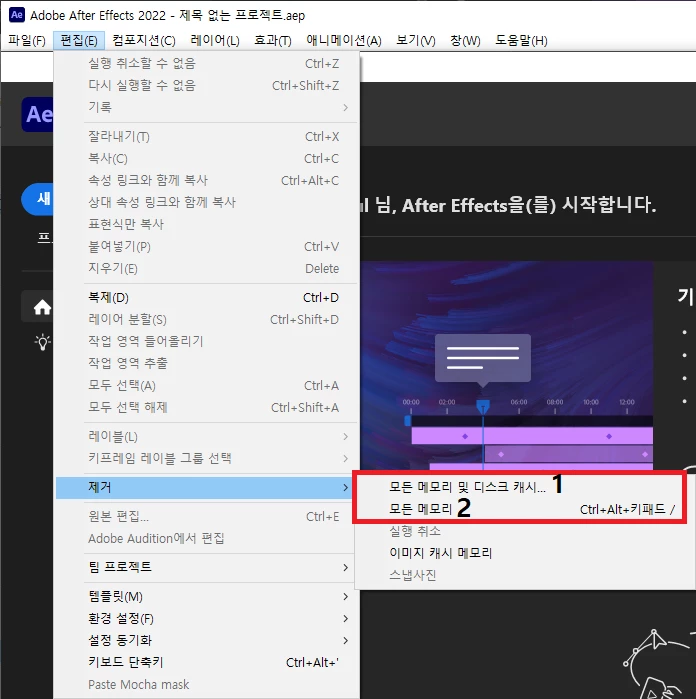Viewport: 696px width, 699px height.
Task: Open the 애니메이션(A) menu
Action: tap(343, 41)
